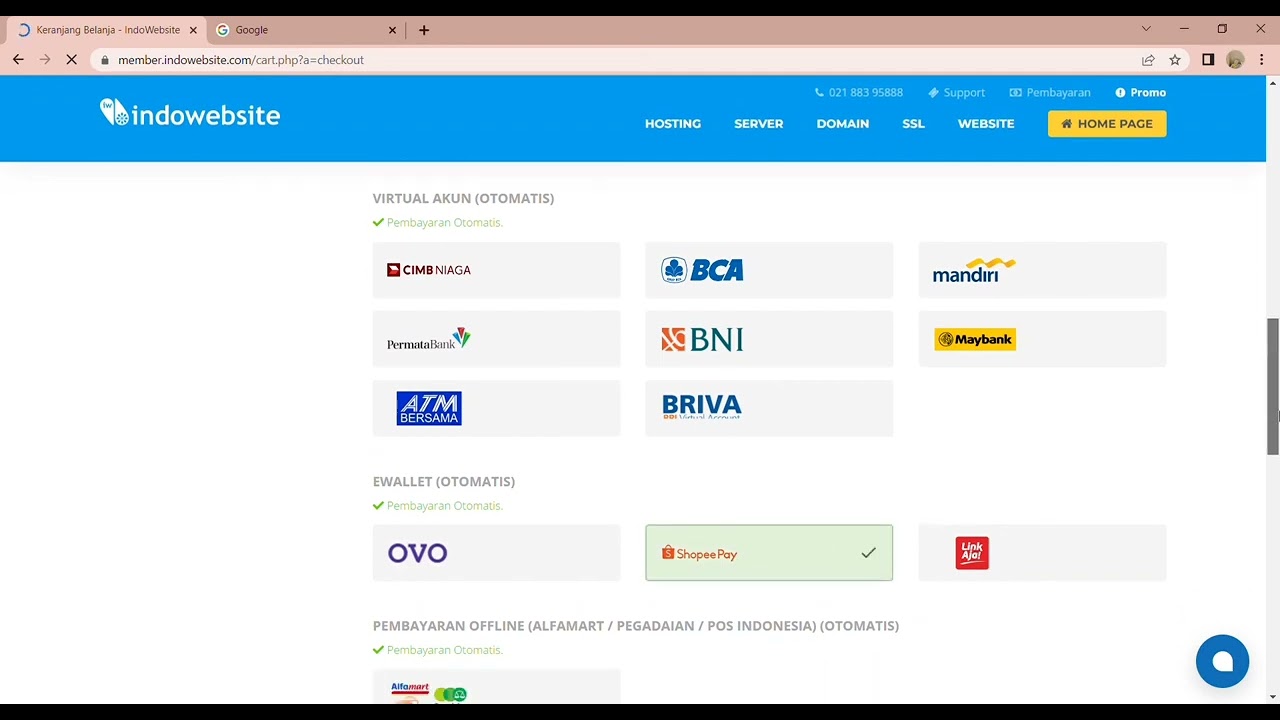Open DOMAIN menu
1280x720 pixels.
click(843, 124)
